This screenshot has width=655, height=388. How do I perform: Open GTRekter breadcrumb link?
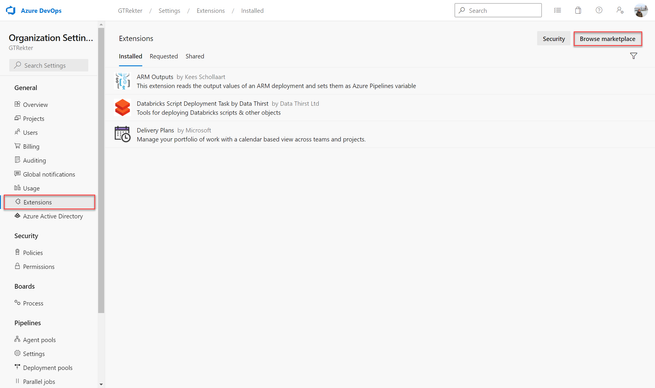point(130,11)
